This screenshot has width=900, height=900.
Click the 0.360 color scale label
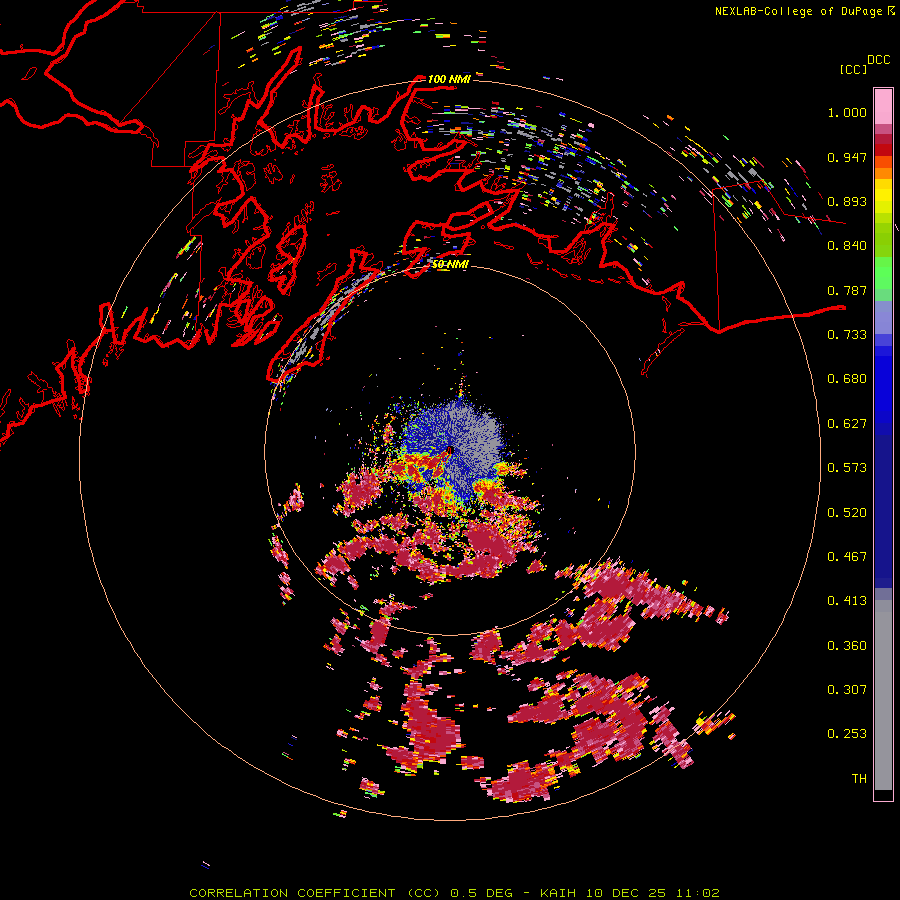point(847,646)
